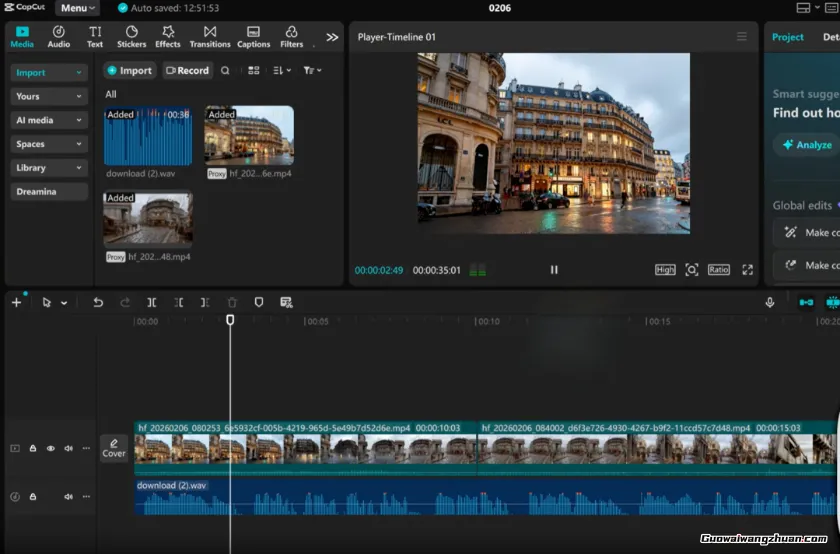
Task: Switch to the Captions tab
Action: [253, 36]
